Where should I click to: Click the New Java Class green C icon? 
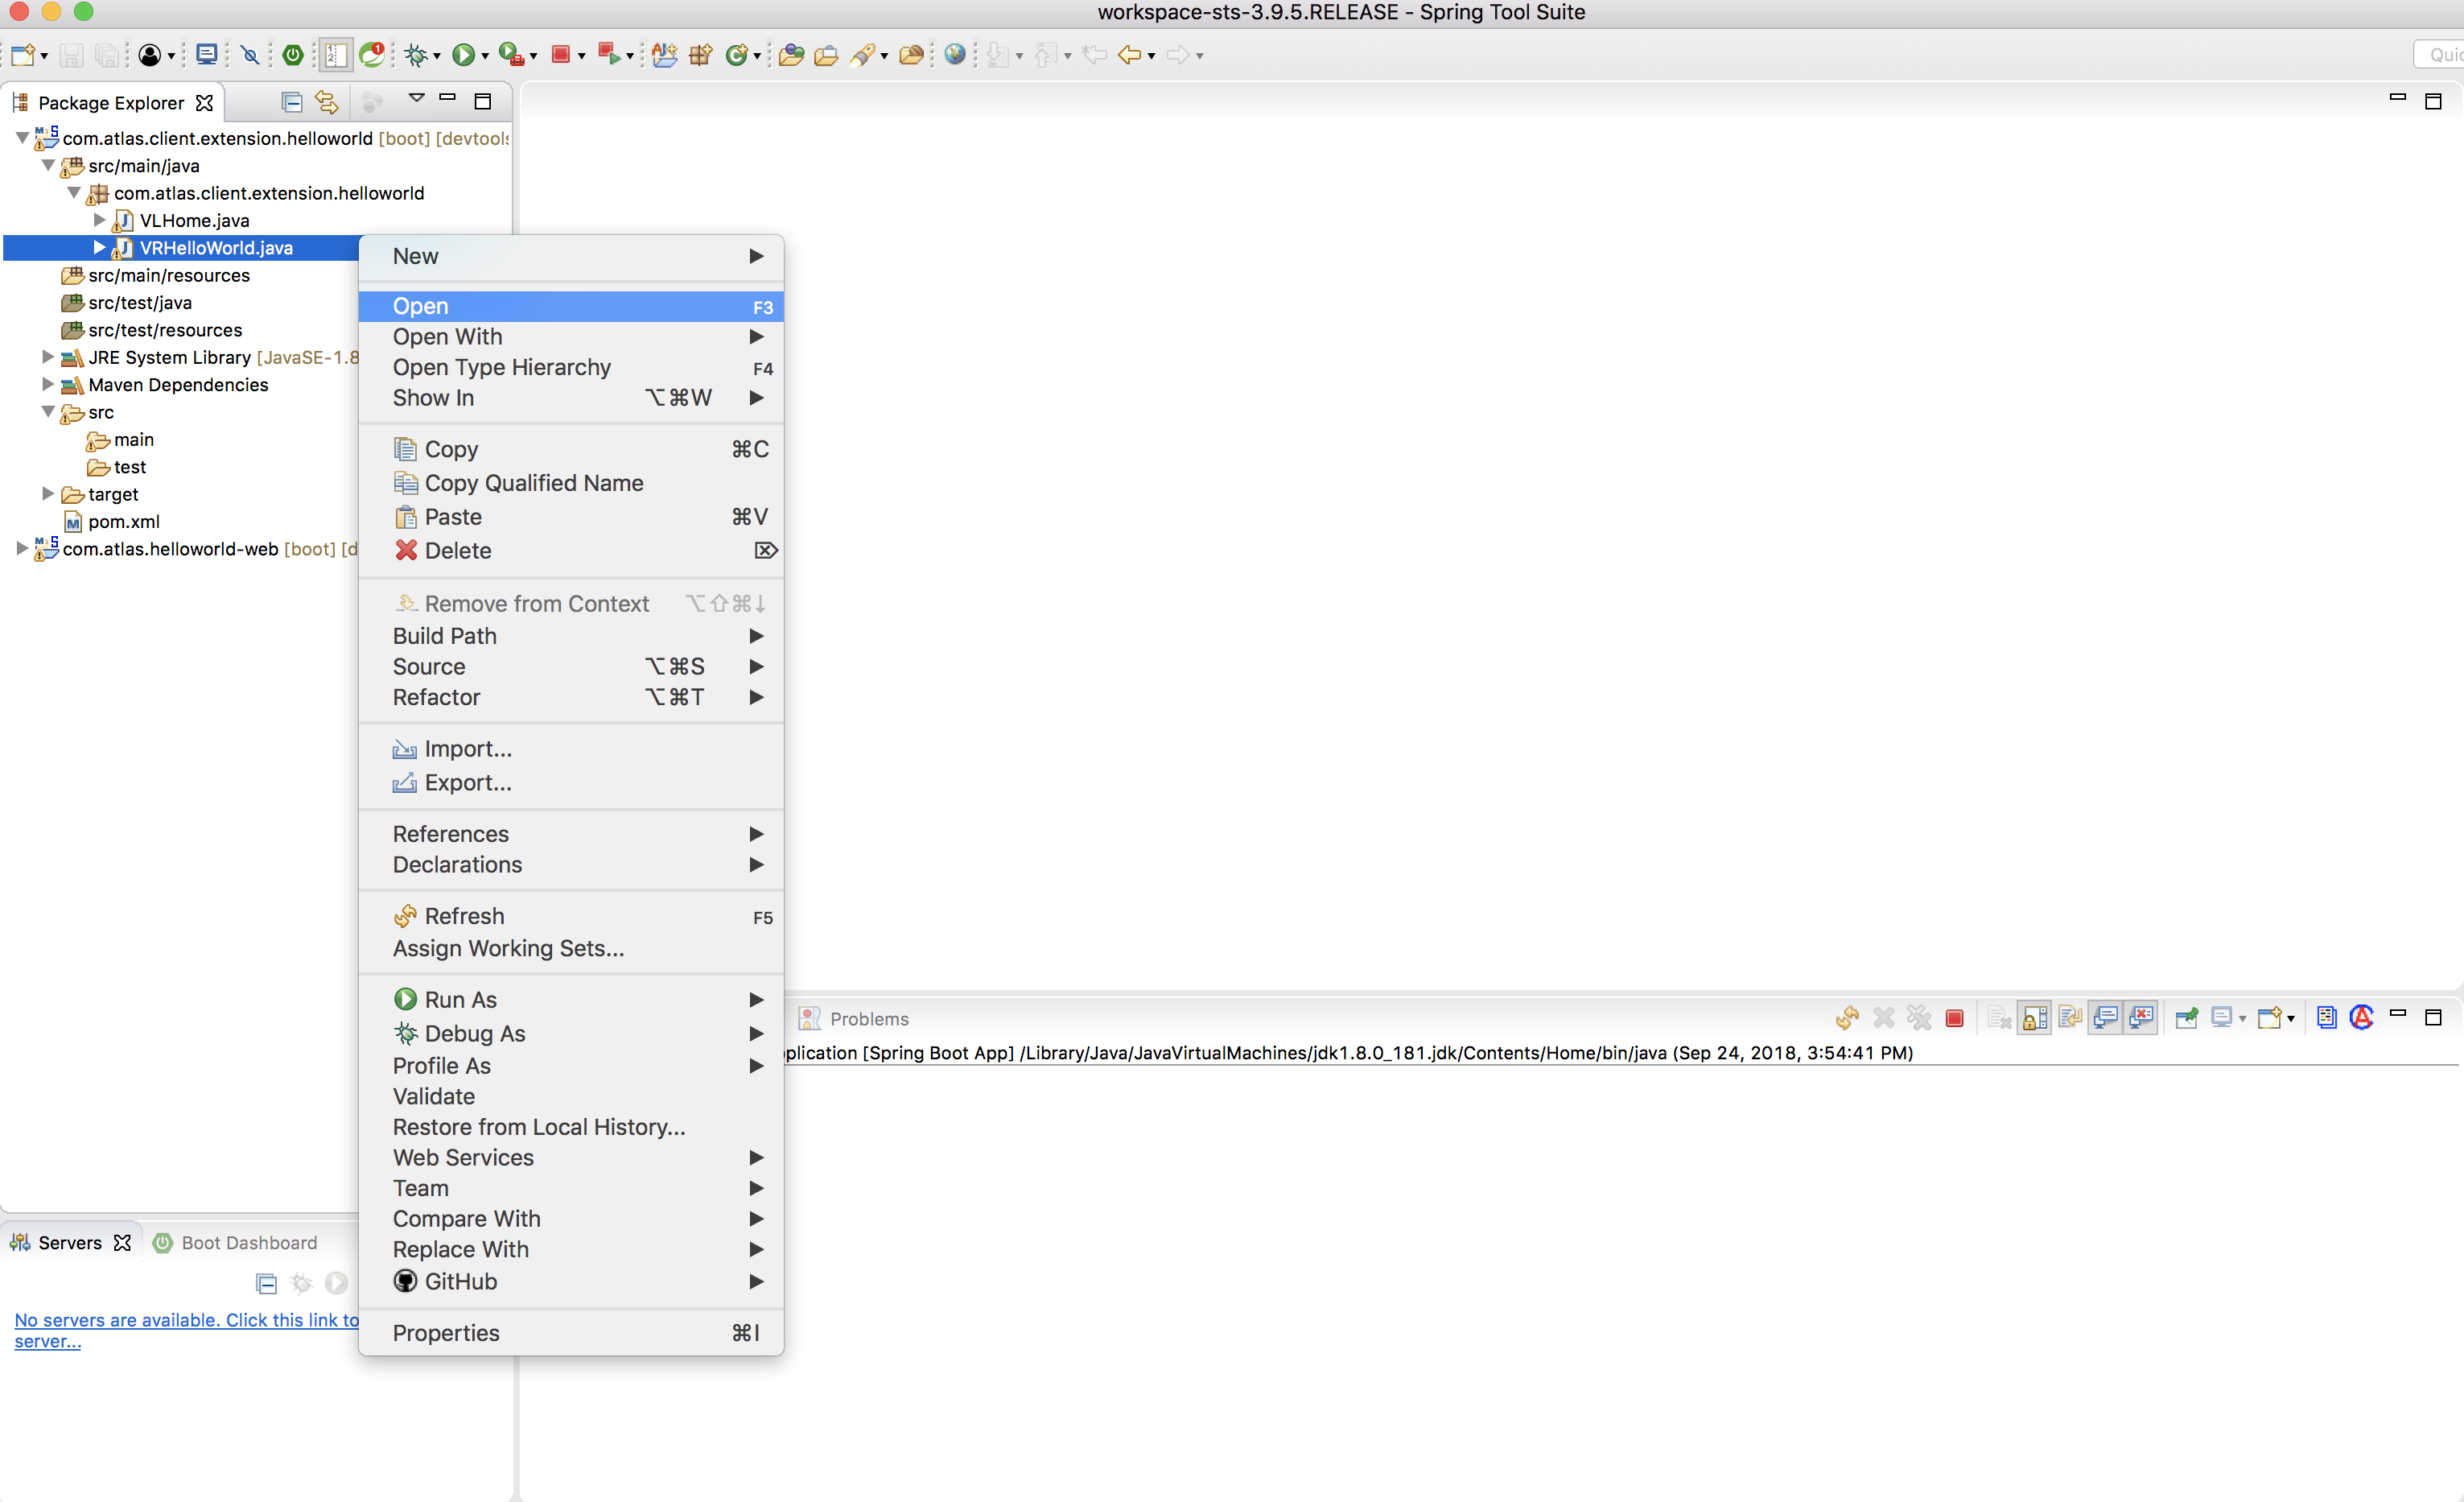coord(736,55)
